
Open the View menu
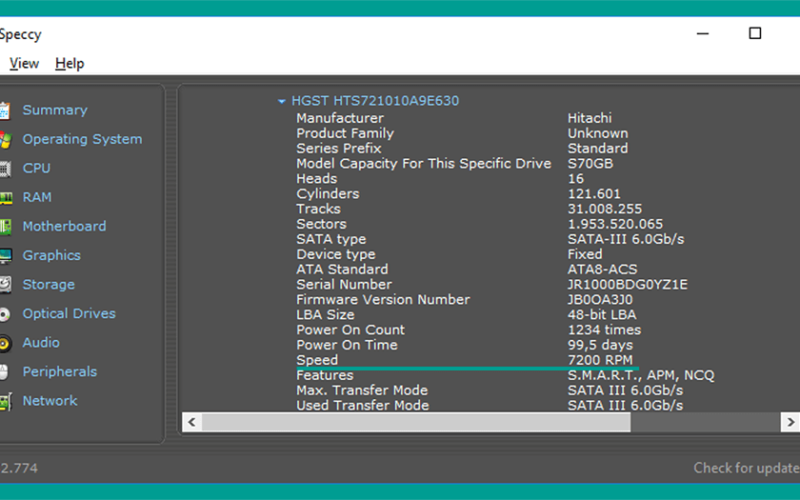click(24, 63)
